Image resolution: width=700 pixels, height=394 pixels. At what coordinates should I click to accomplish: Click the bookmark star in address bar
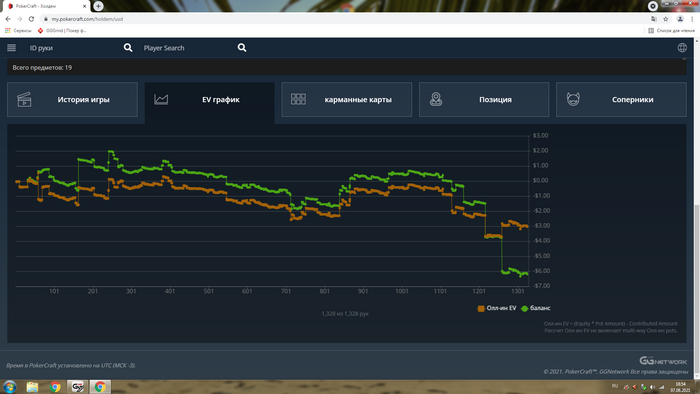[x=666, y=19]
